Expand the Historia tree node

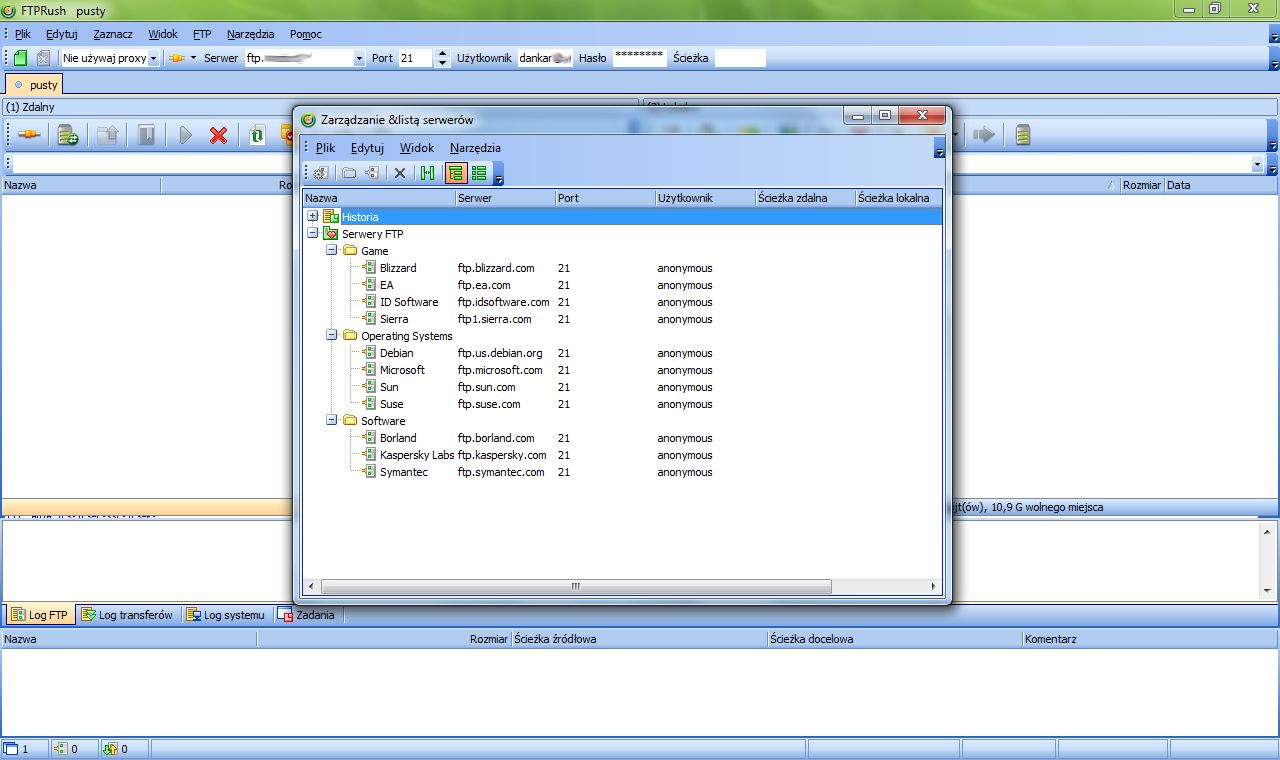tap(313, 217)
